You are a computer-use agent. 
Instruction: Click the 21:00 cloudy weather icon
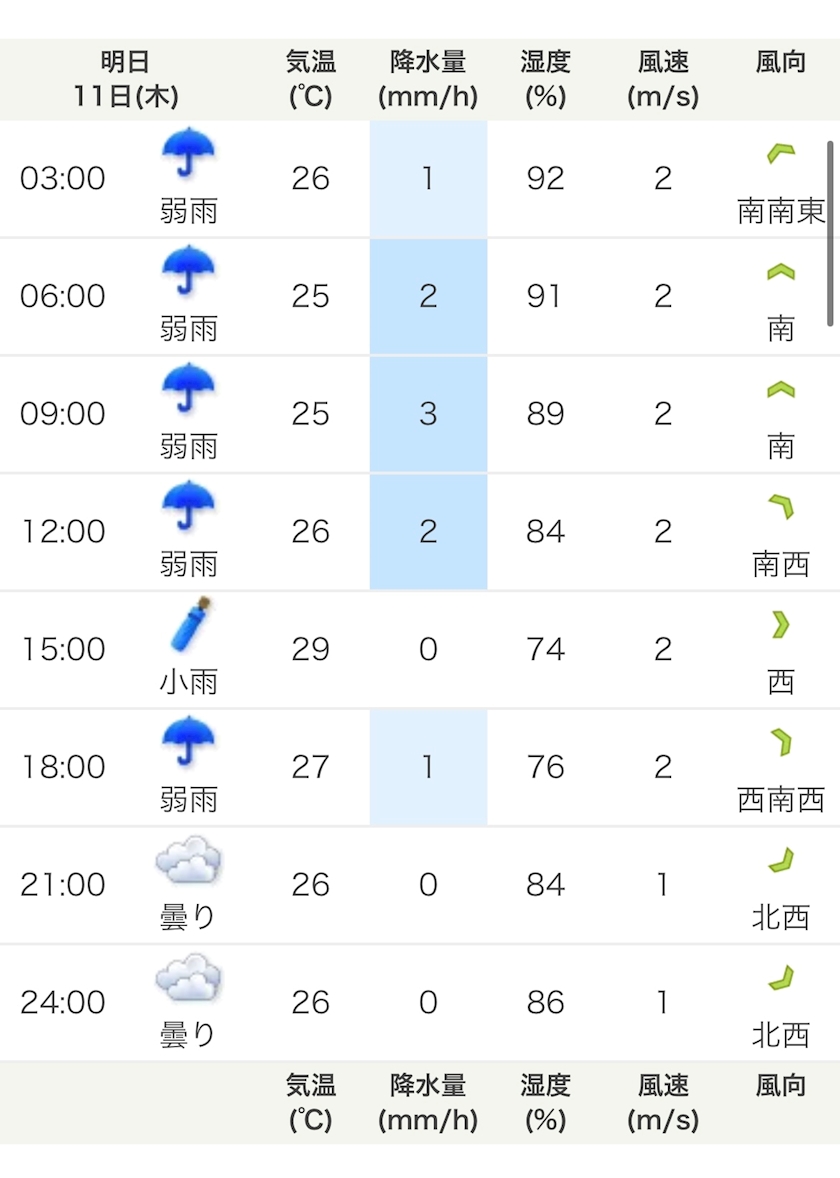(188, 860)
